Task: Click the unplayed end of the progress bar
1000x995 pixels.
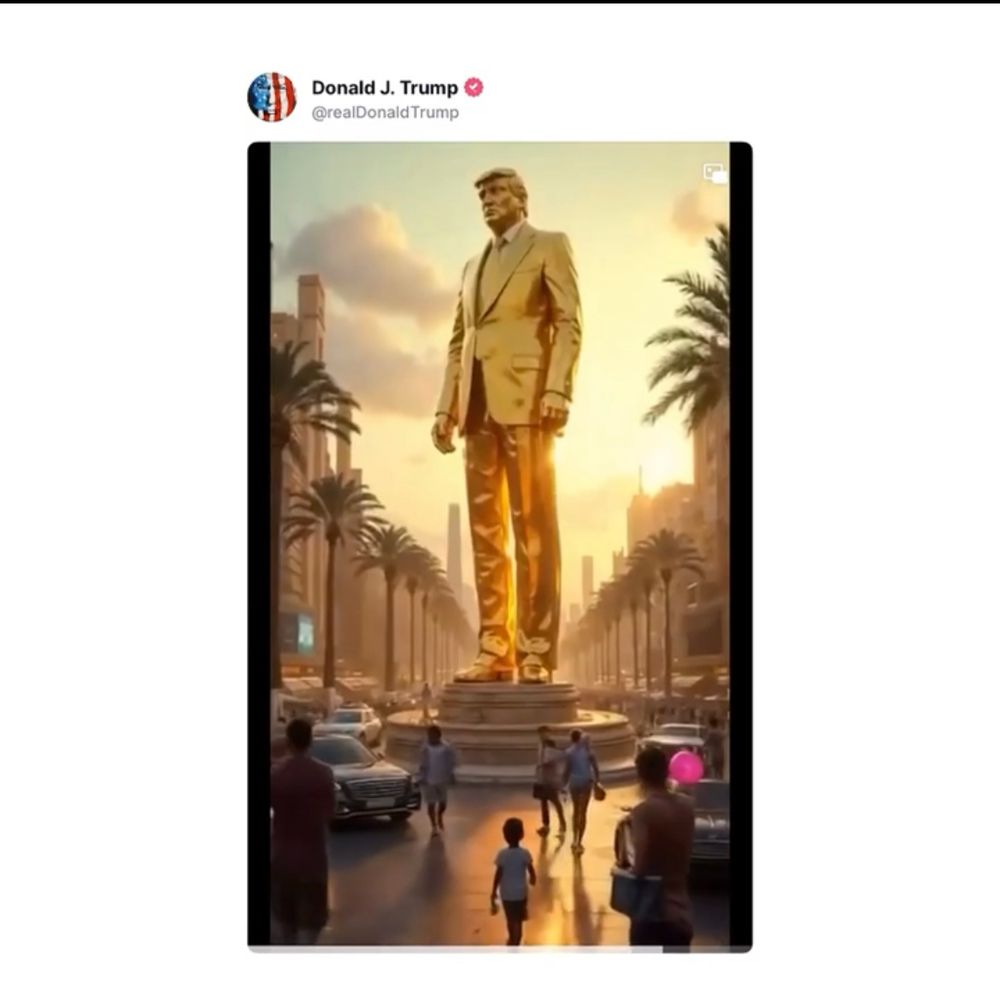Action: (708, 949)
